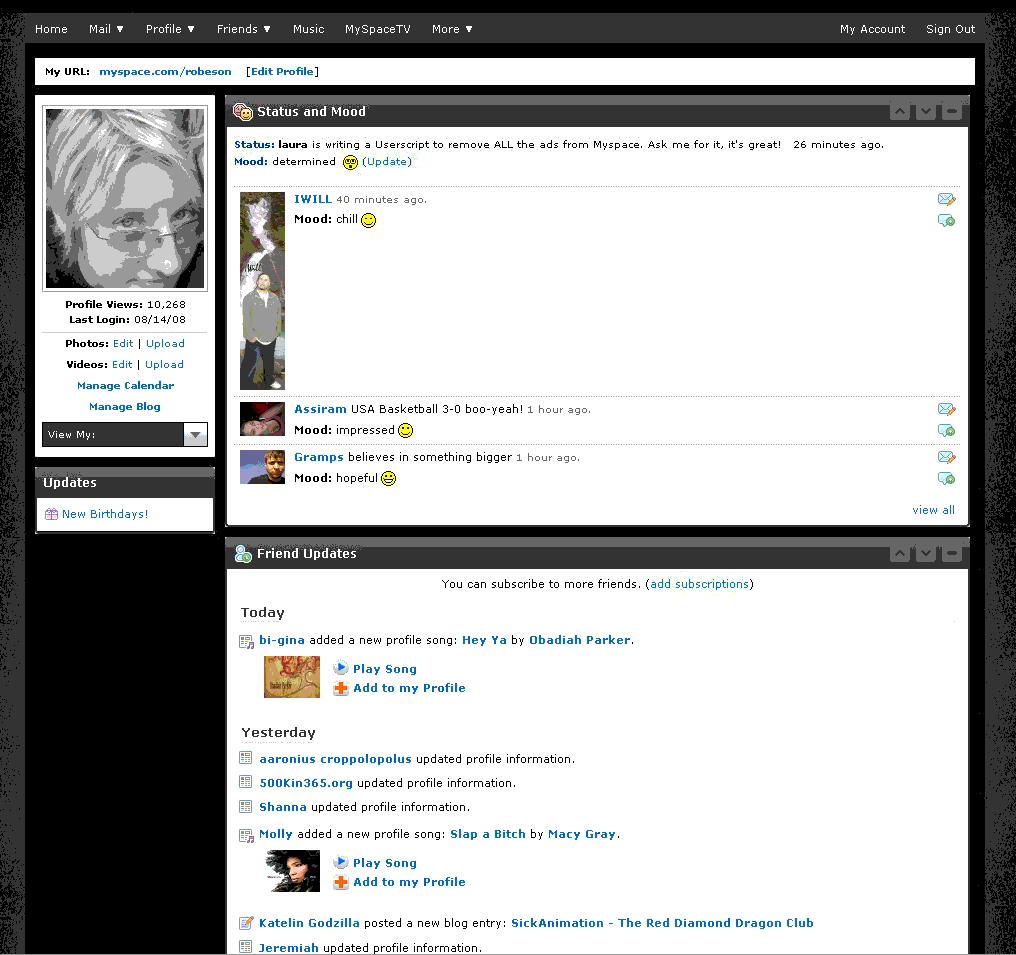This screenshot has height=955, width=1016.
Task: Click the Status and Mood header icon
Action: 243,111
